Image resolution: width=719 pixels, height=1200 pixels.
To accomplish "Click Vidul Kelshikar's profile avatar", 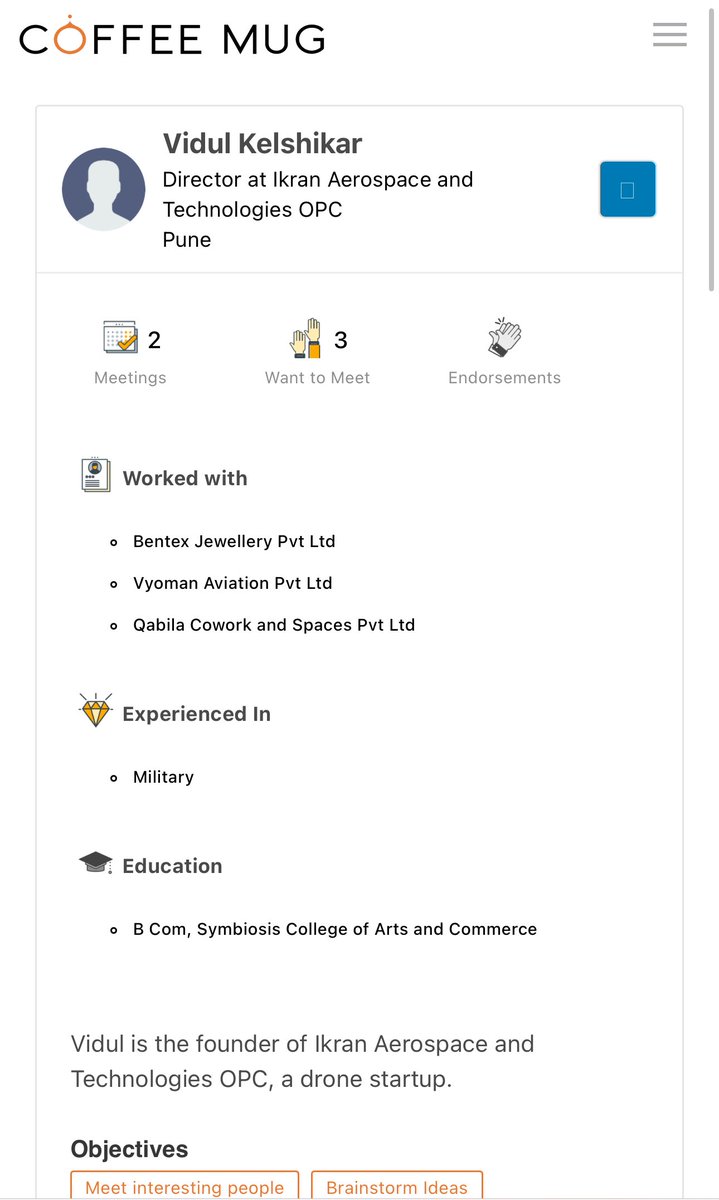I will click(104, 190).
